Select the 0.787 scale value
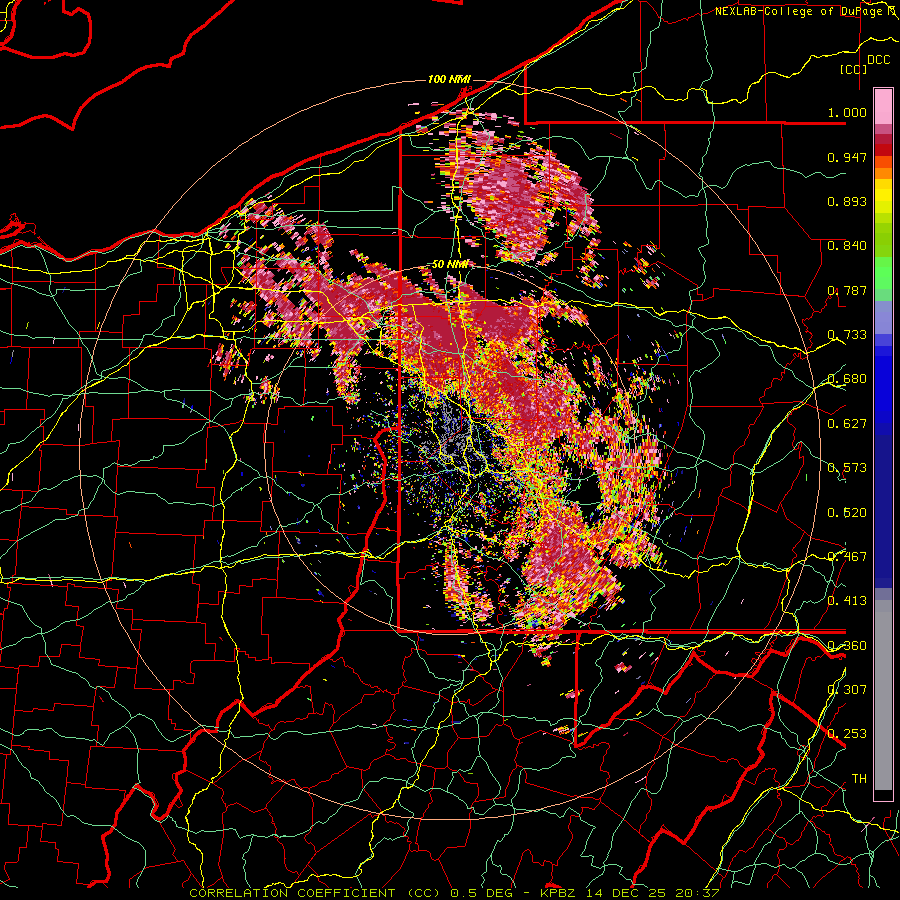 point(847,290)
